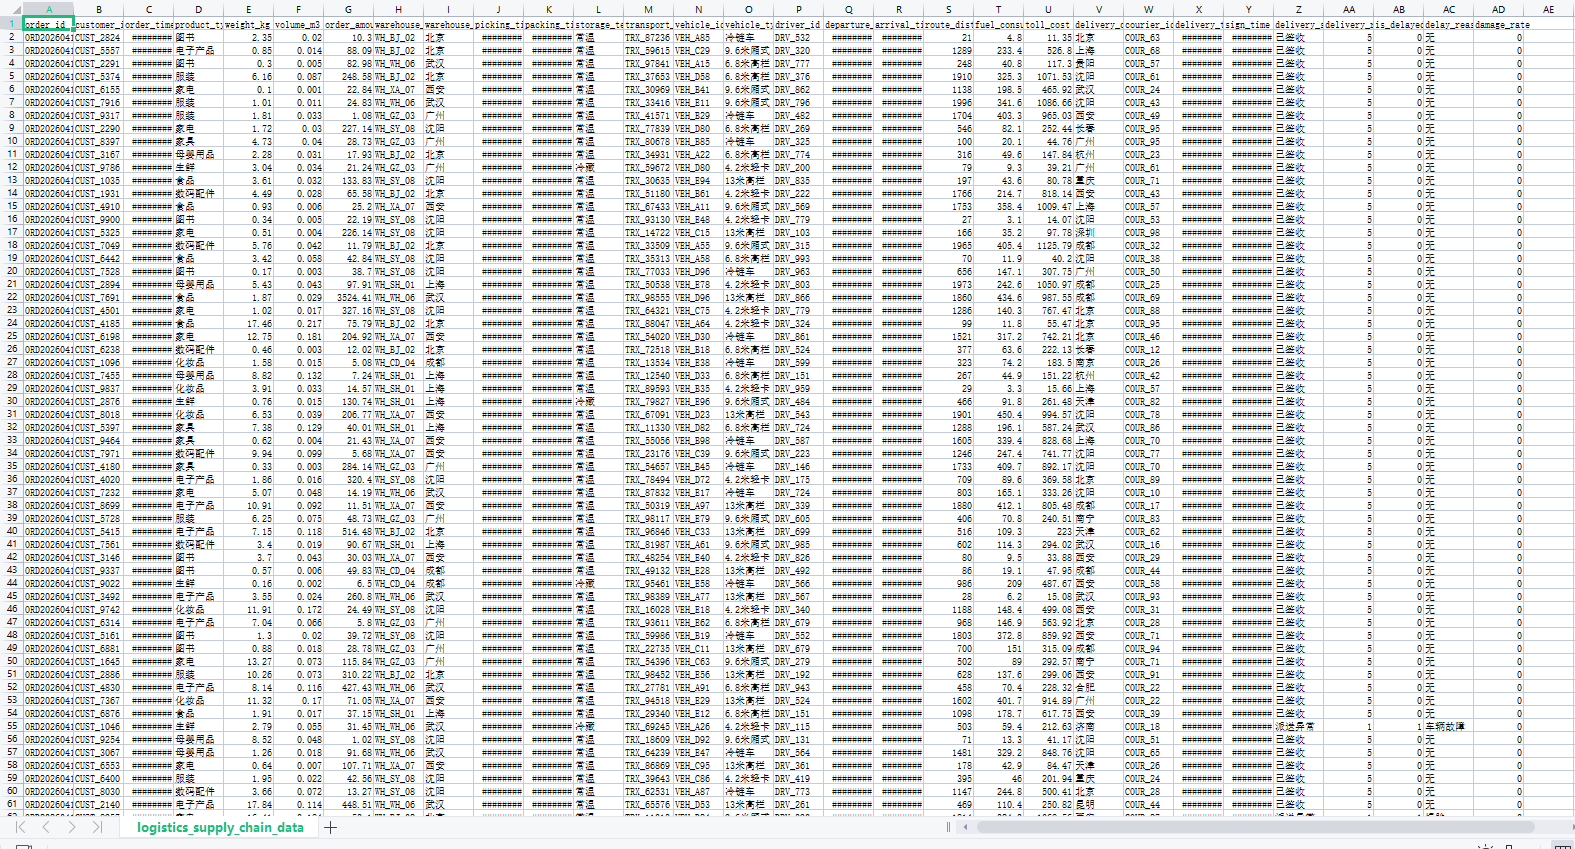Select the toll_cost header cell
Image resolution: width=1575 pixels, height=849 pixels.
(x=1048, y=24)
